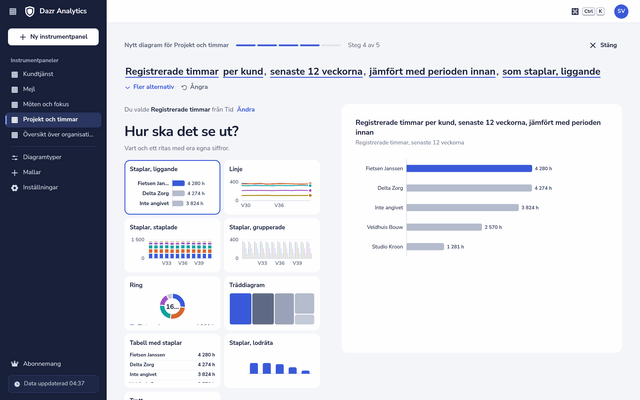Select the Staplar, staplade chart card
The width and height of the screenshot is (640, 400).
(x=172, y=245)
